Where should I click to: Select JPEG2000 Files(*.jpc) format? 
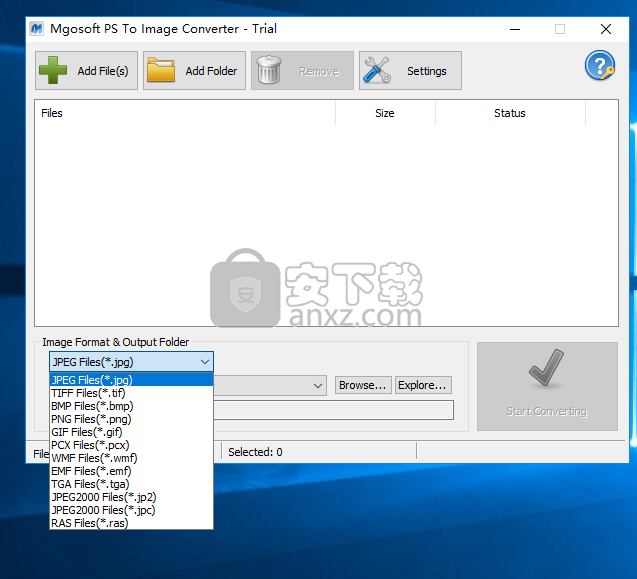coord(131,510)
